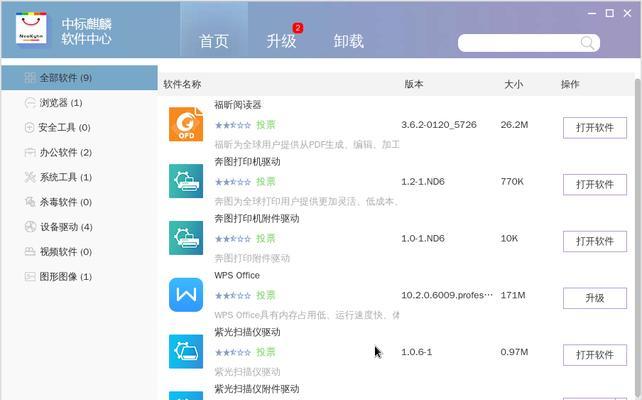The width and height of the screenshot is (642, 400).
Task: Click the 操作 column header
Action: pos(570,84)
